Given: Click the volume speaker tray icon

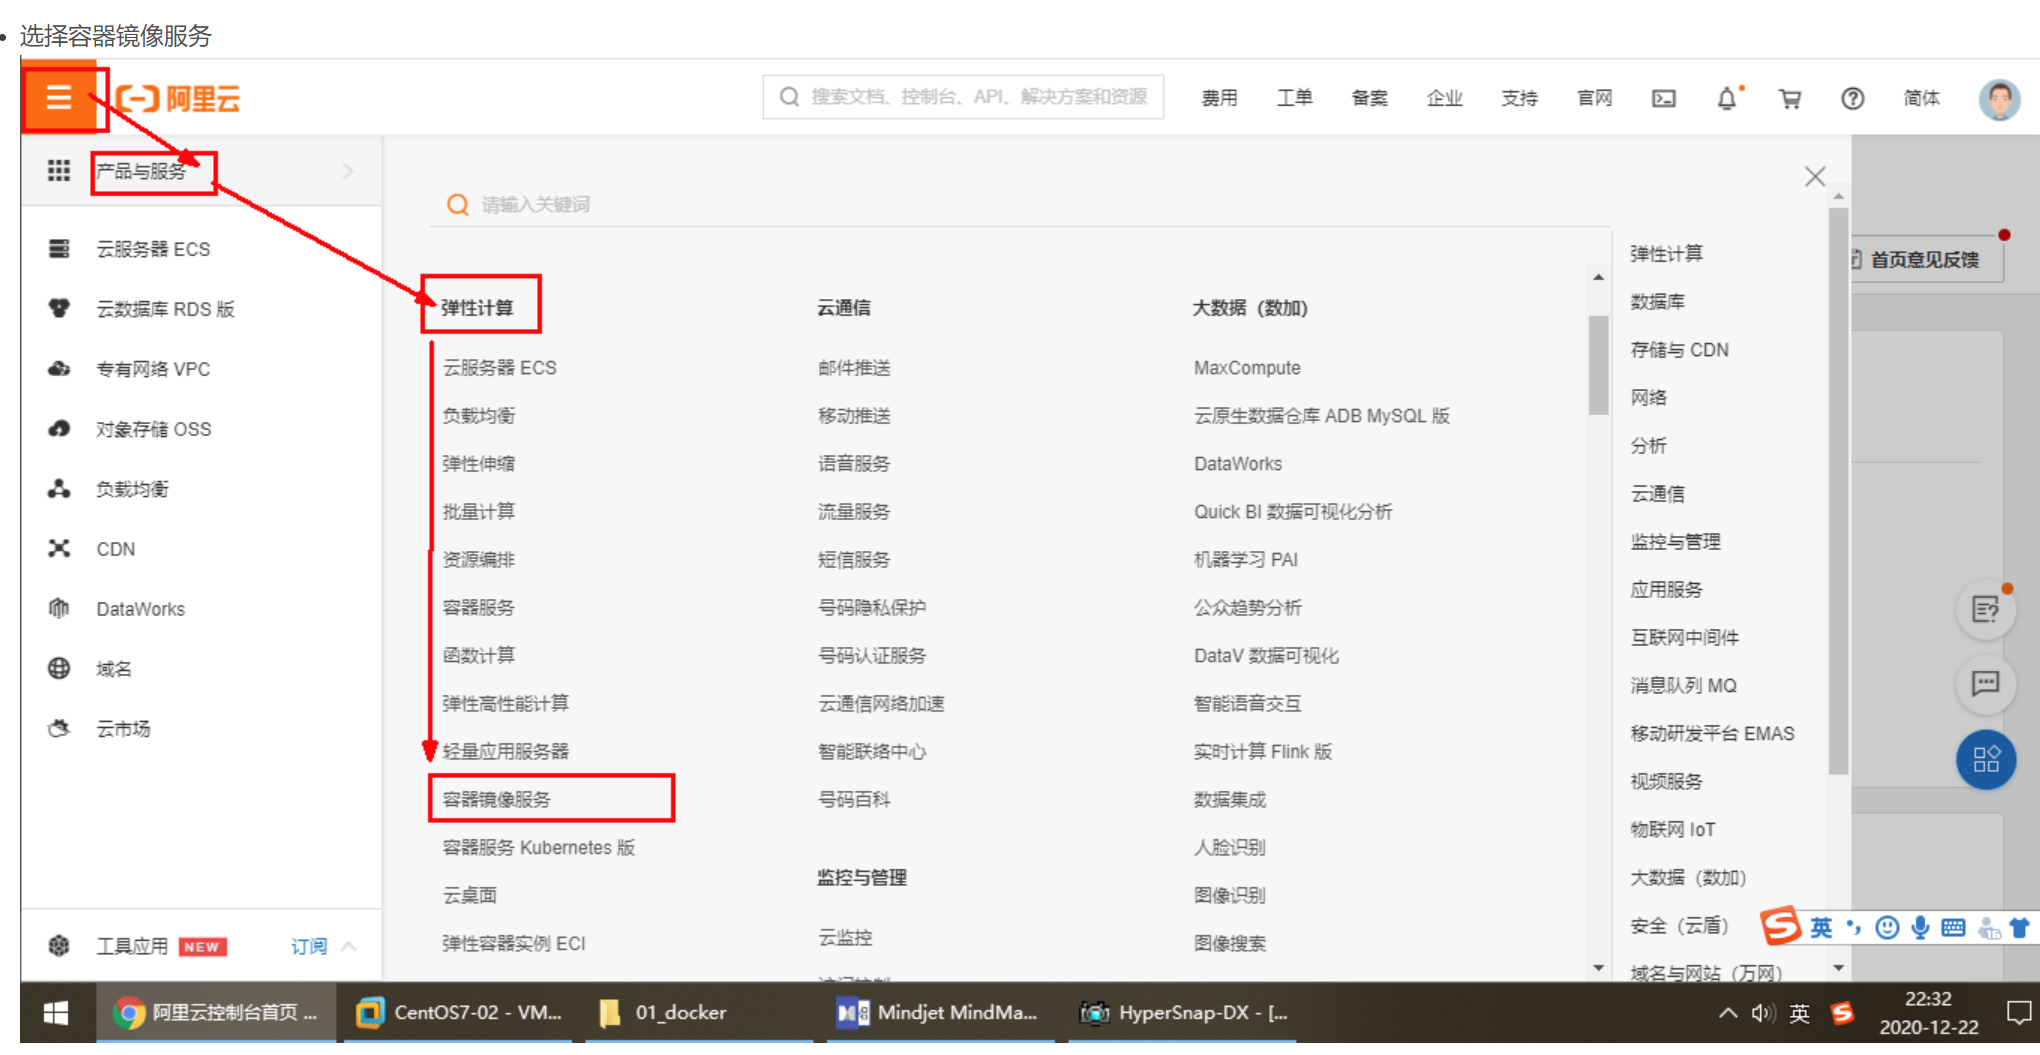Looking at the screenshot, I should click(1762, 1013).
